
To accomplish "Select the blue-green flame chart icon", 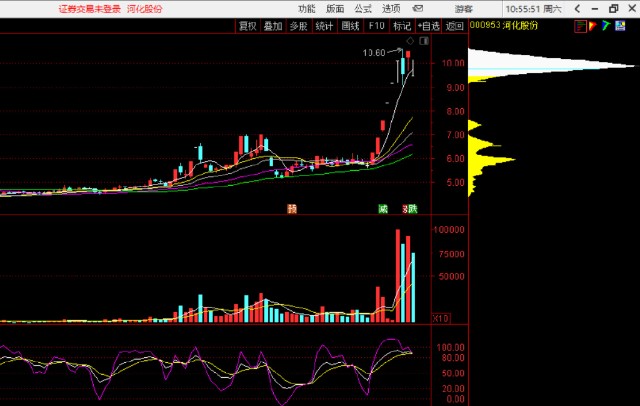I will coord(606,26).
